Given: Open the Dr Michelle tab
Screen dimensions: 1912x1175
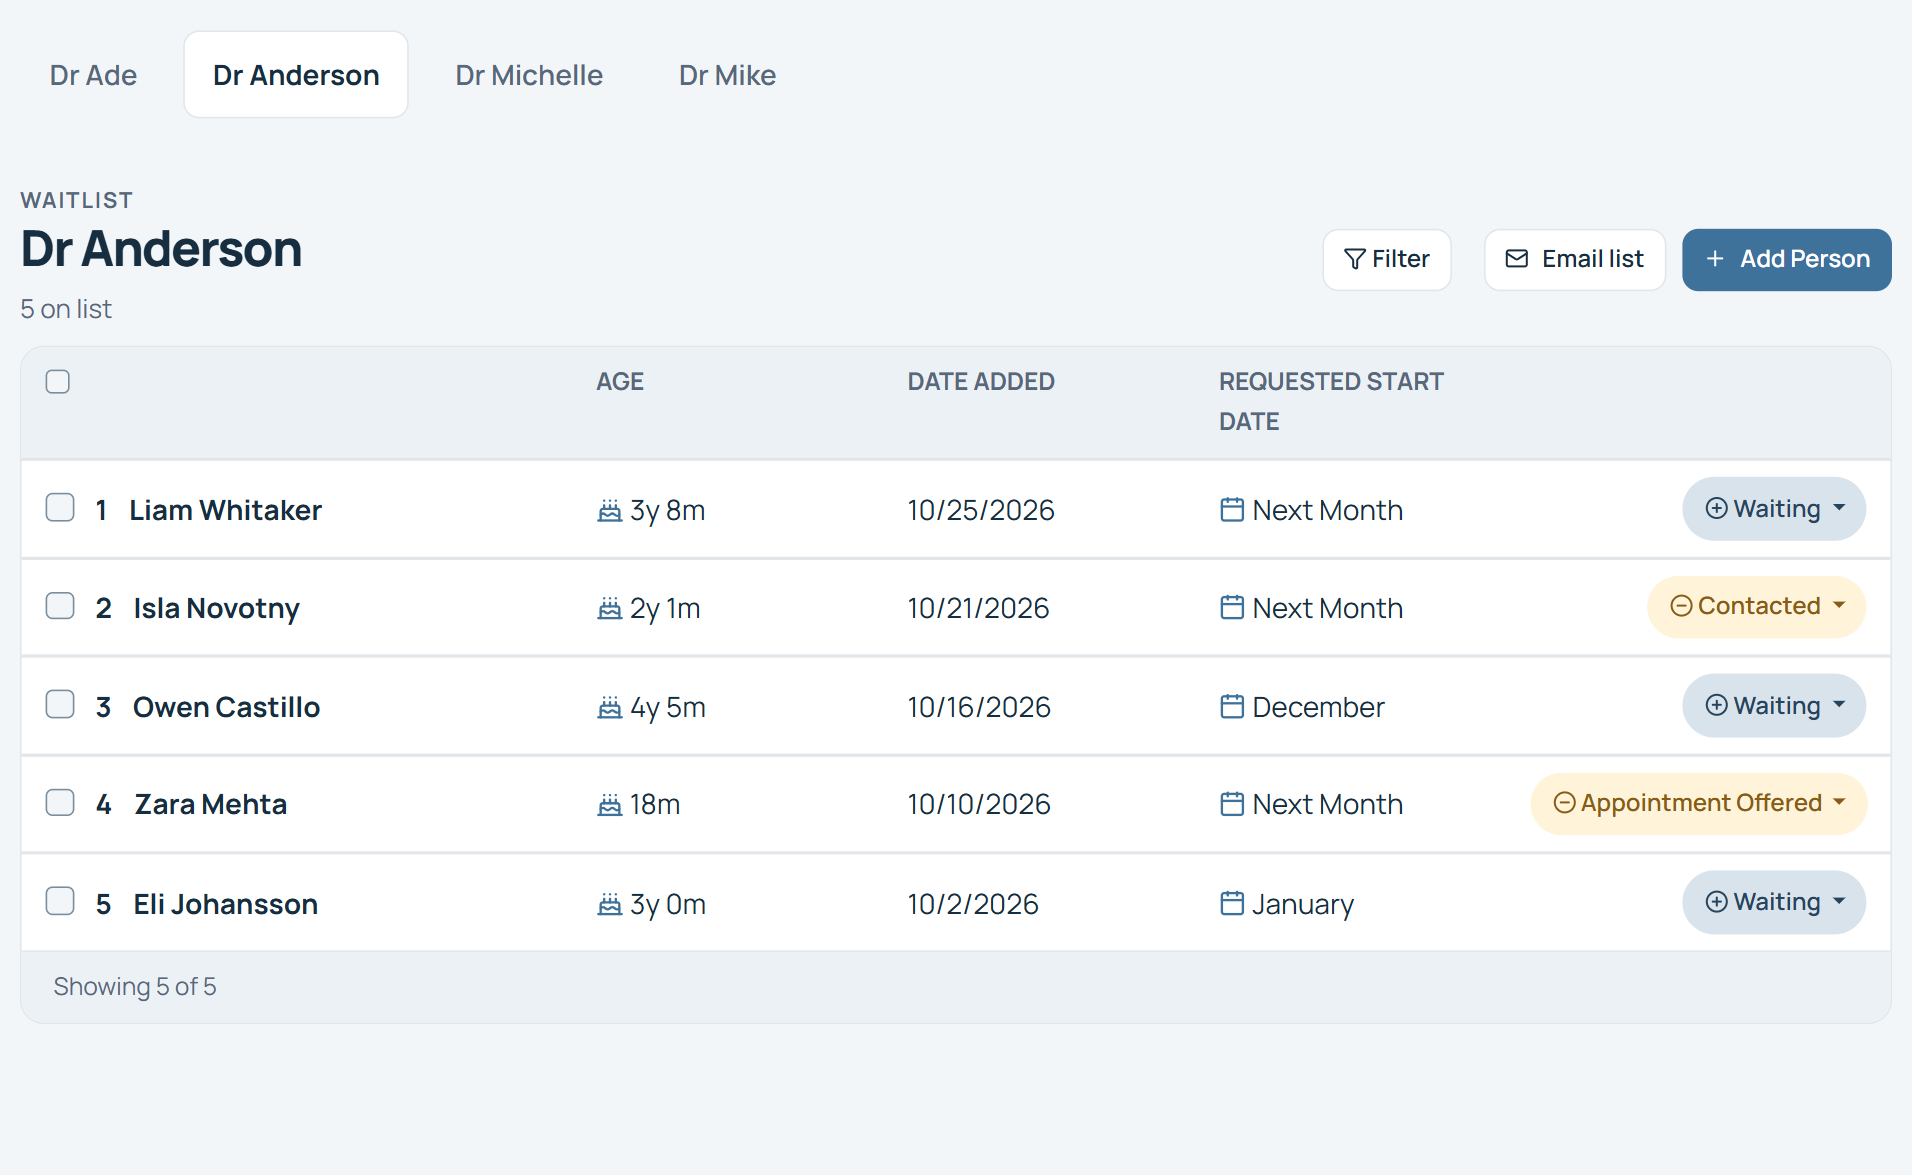Looking at the screenshot, I should click(x=529, y=75).
